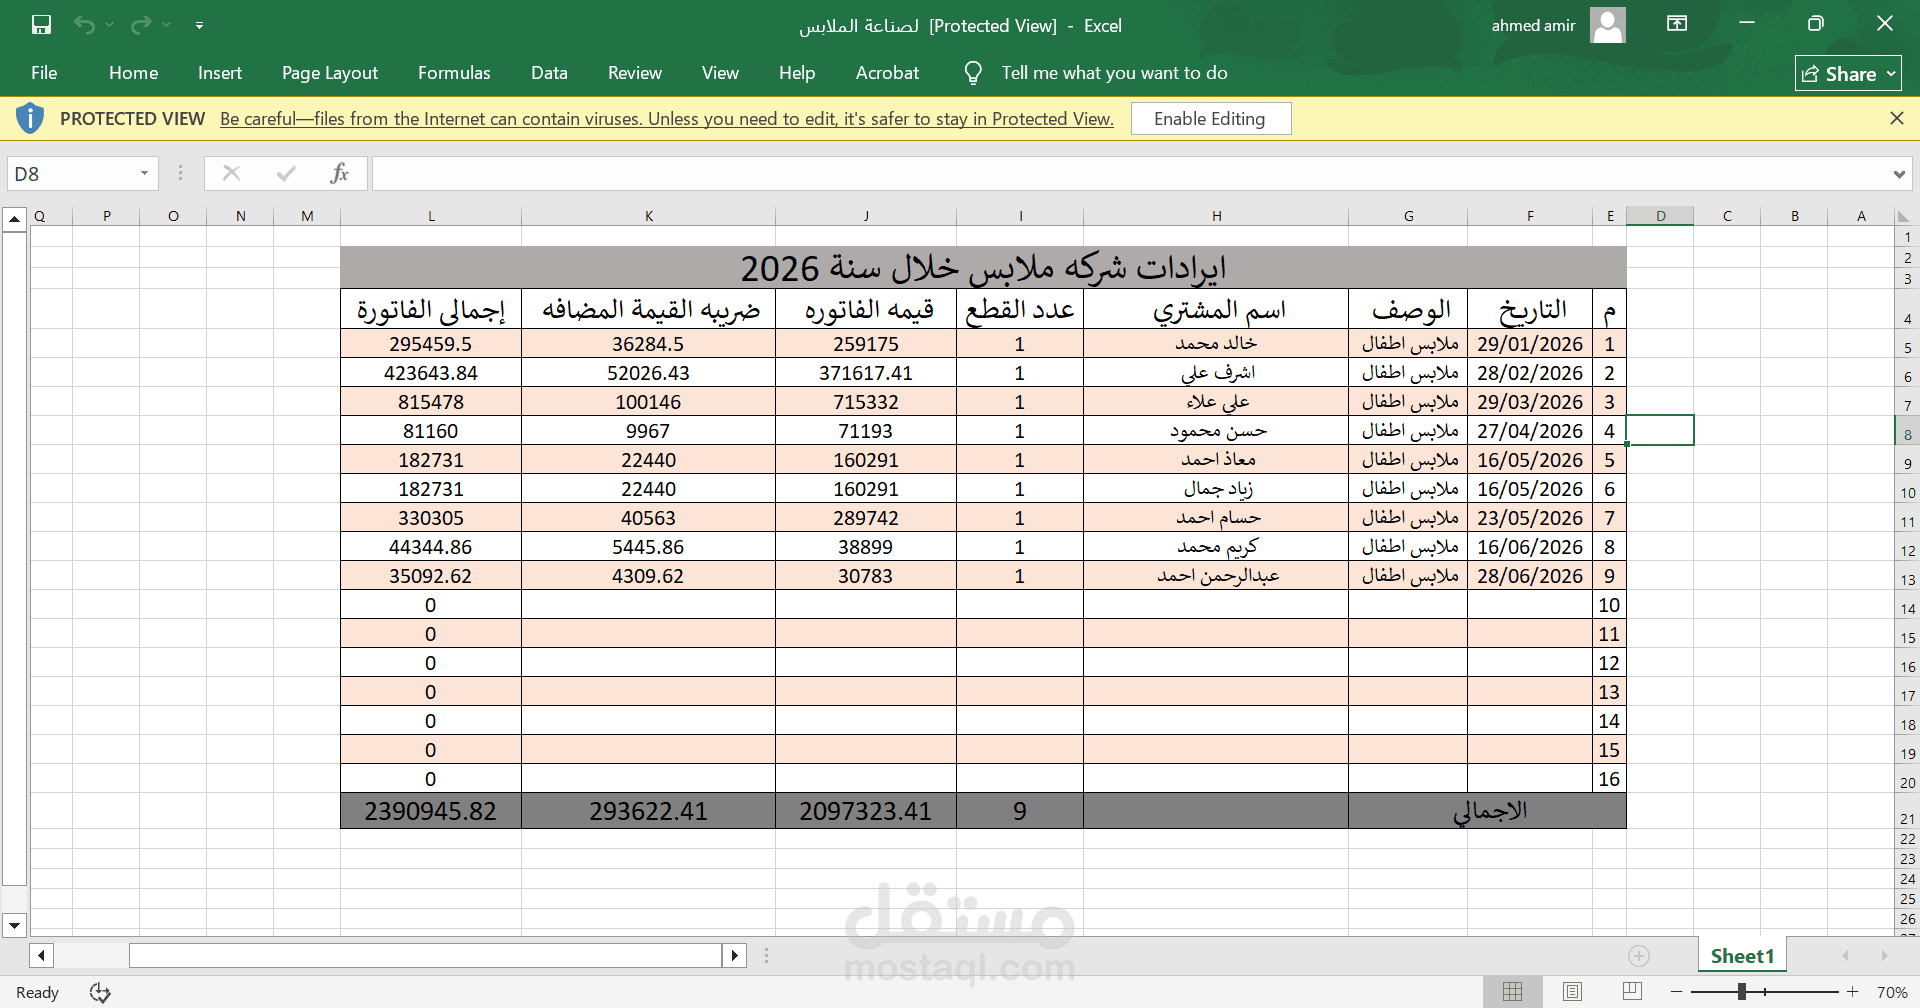This screenshot has height=1008, width=1920.
Task: Click cell with total 2390945.82
Action: pyautogui.click(x=431, y=811)
